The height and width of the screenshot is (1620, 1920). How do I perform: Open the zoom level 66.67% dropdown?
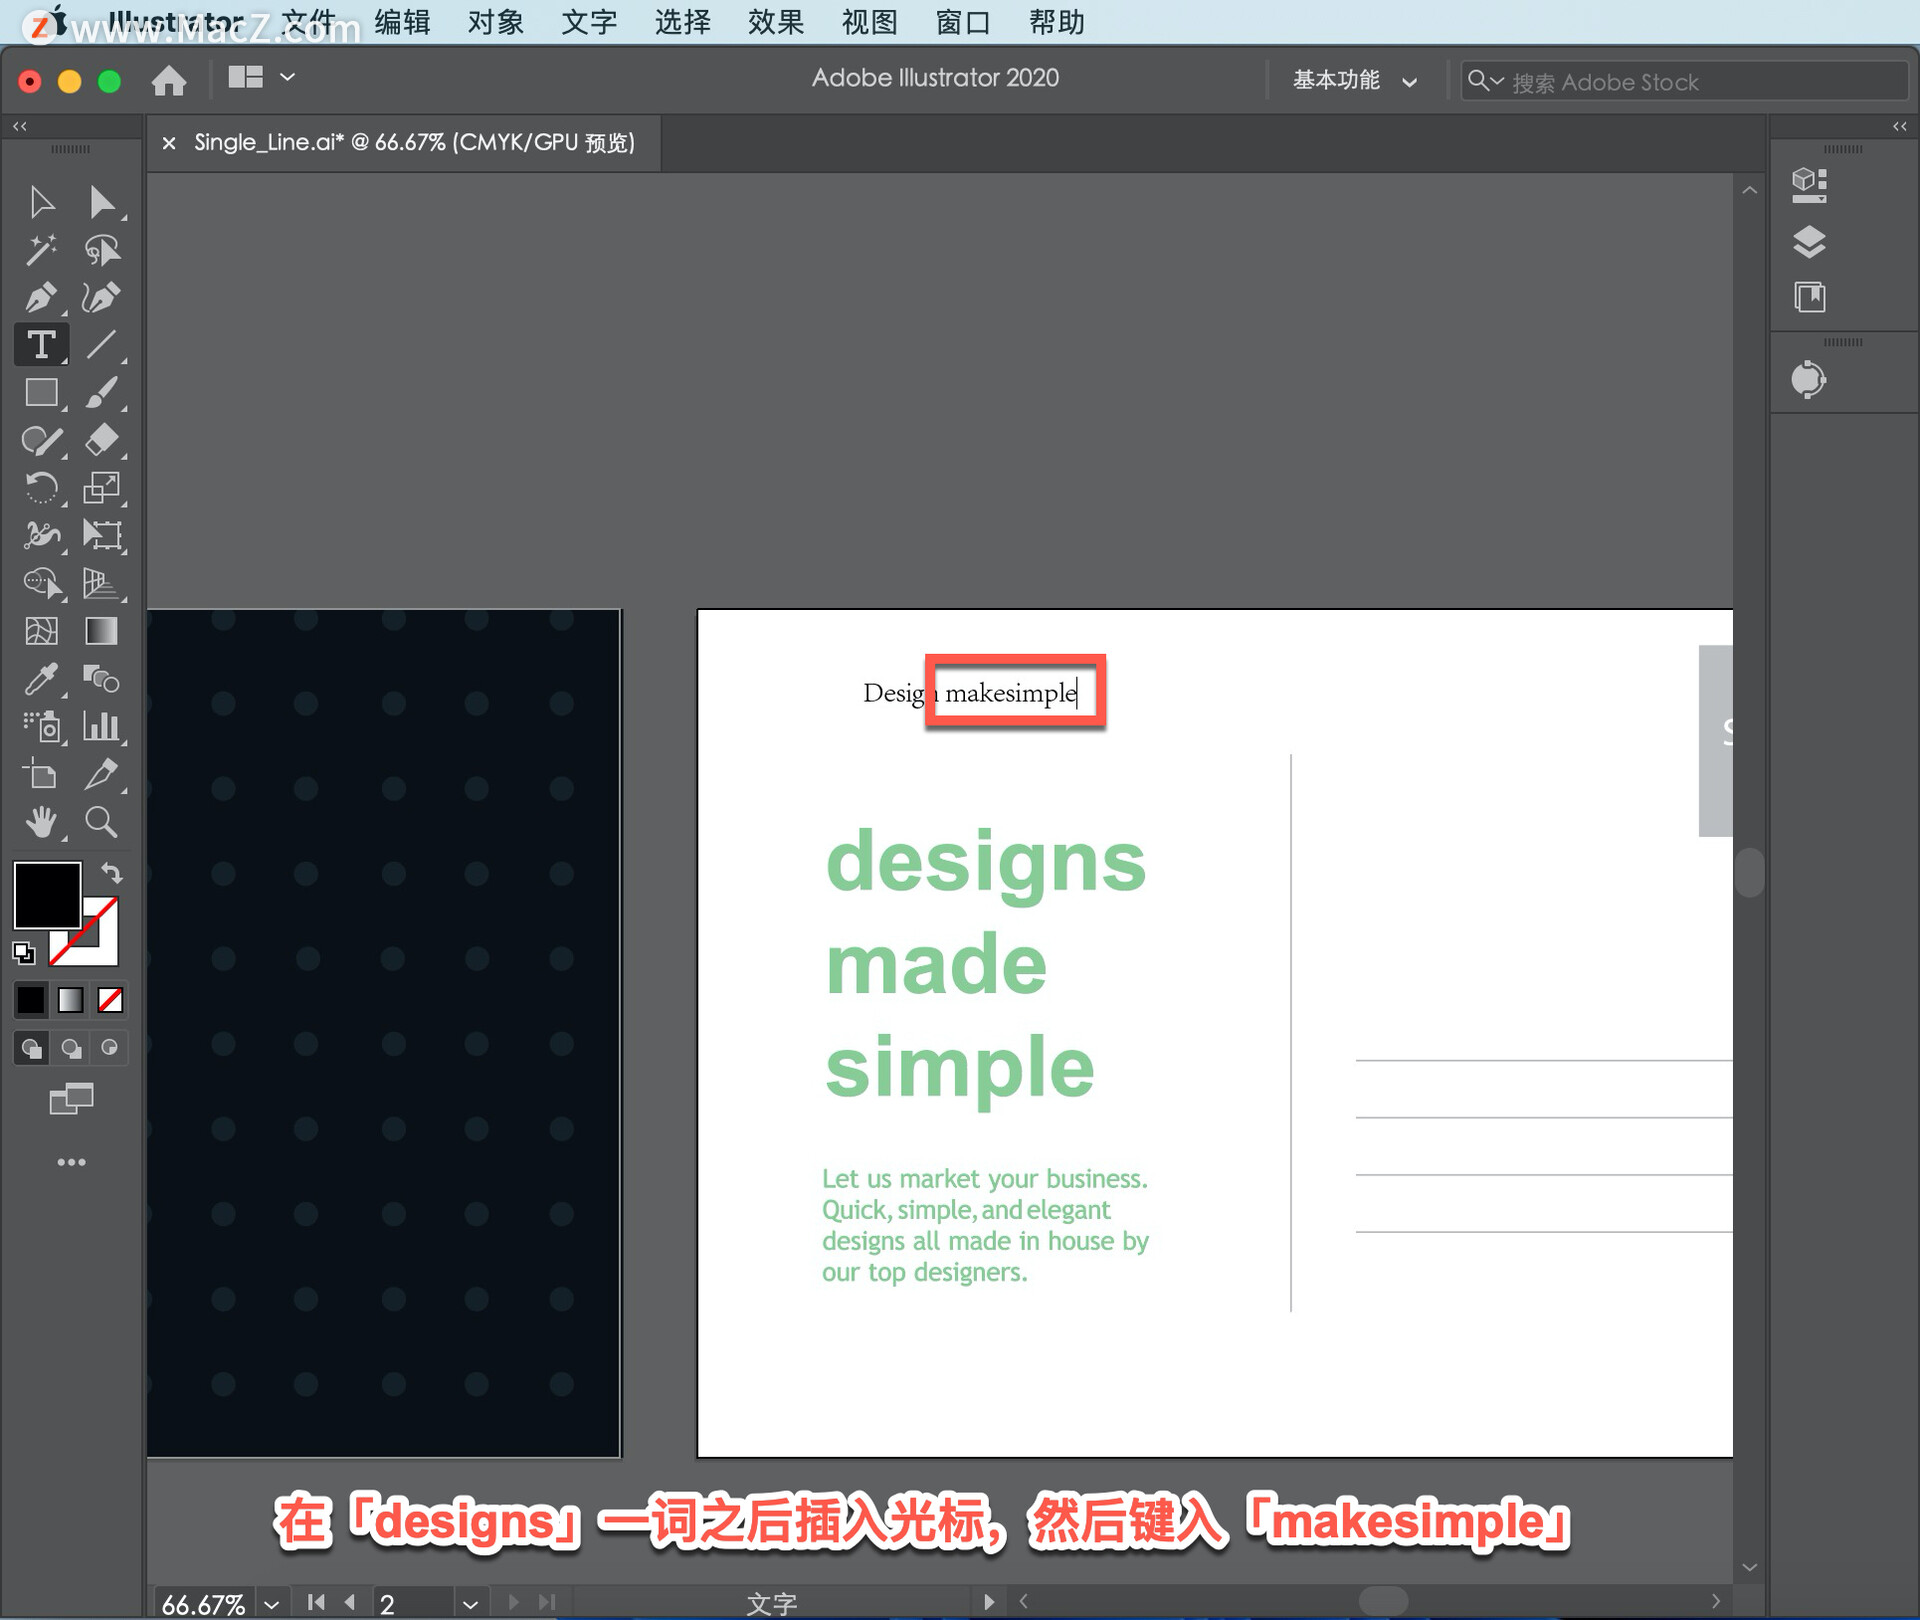pos(271,1603)
